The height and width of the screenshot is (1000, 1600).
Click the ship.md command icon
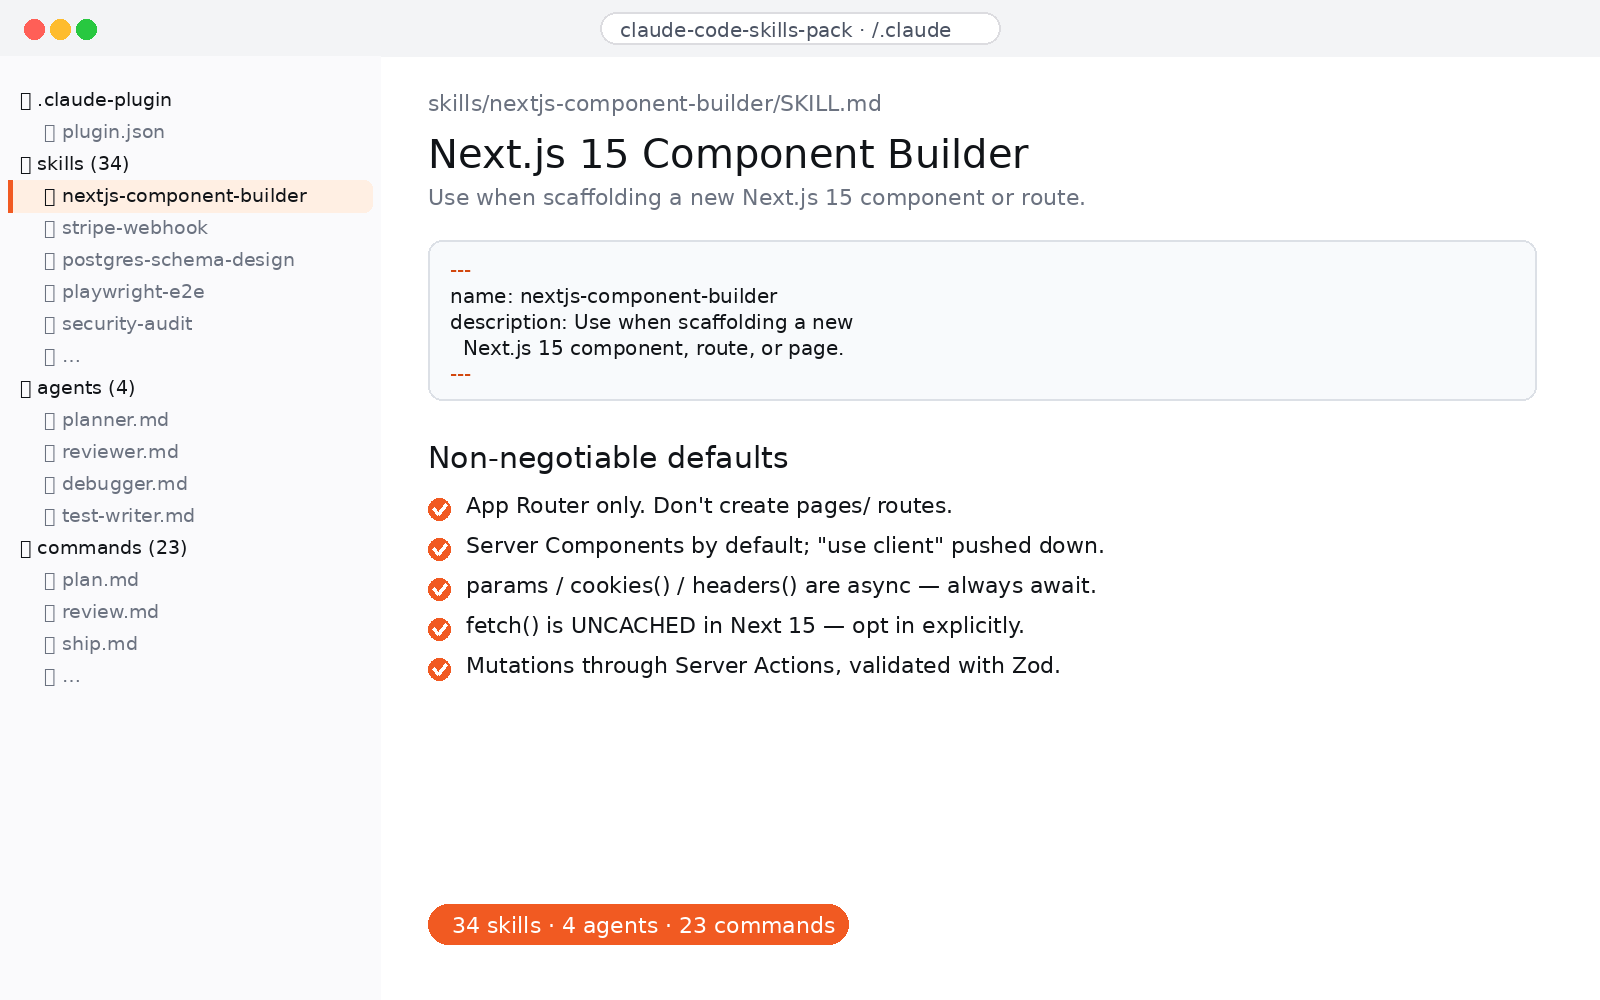click(x=50, y=644)
